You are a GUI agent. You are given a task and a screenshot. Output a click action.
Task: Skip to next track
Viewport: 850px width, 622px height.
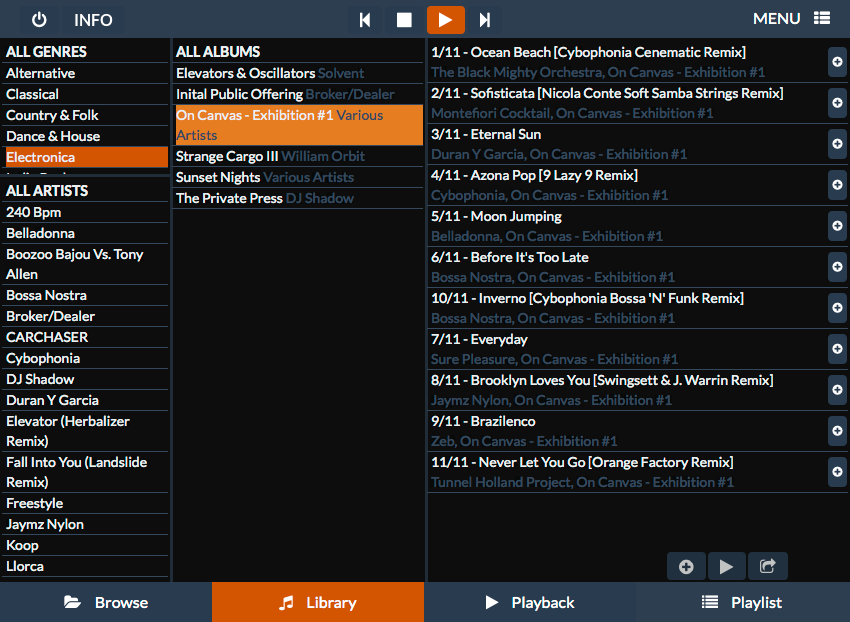[485, 20]
